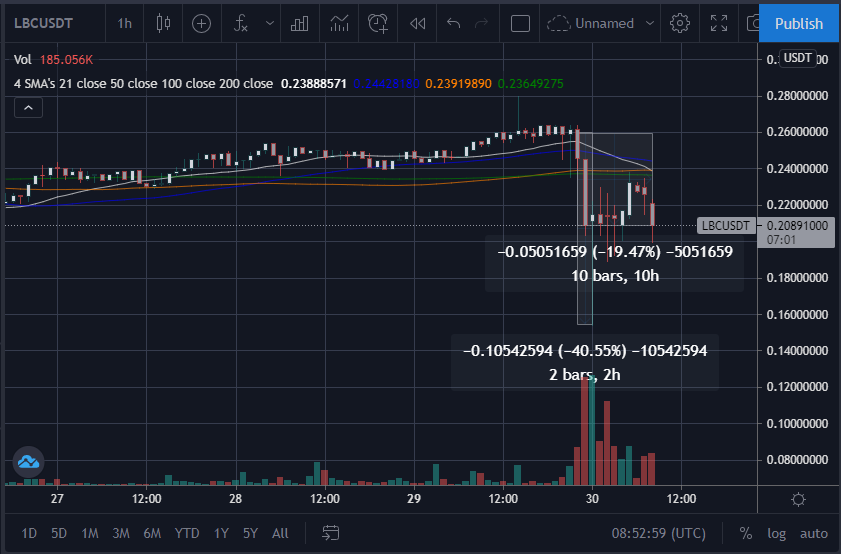This screenshot has height=554, width=841.
Task: Set date range to 5D
Action: tap(59, 533)
